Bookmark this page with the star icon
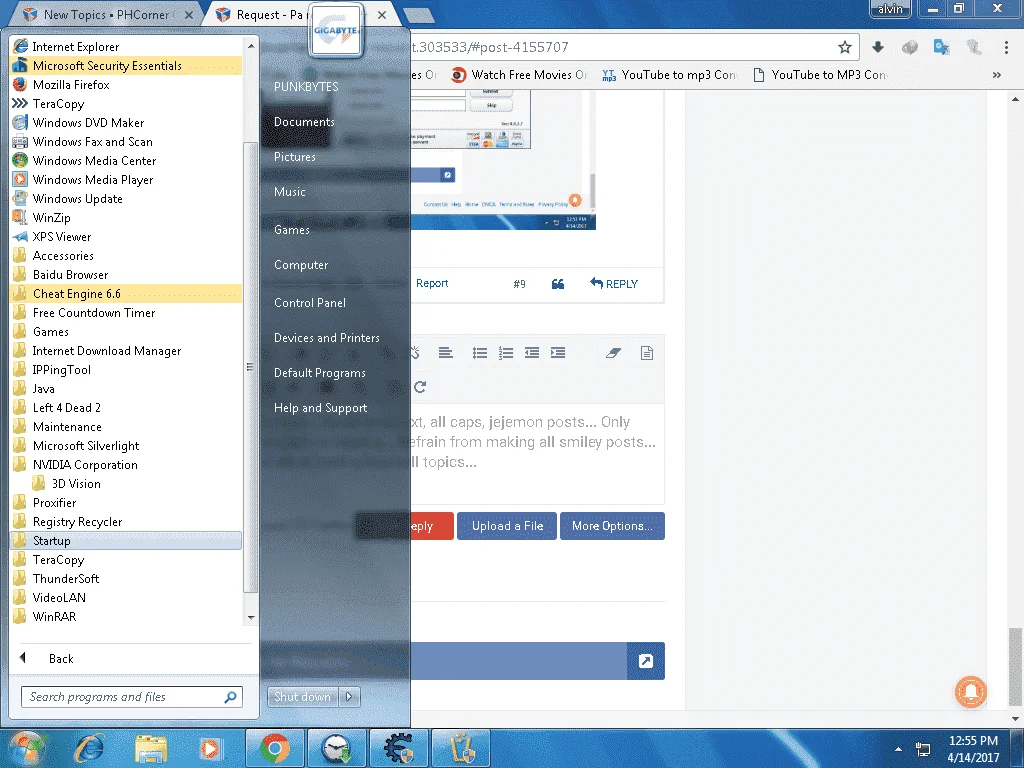 [x=844, y=47]
